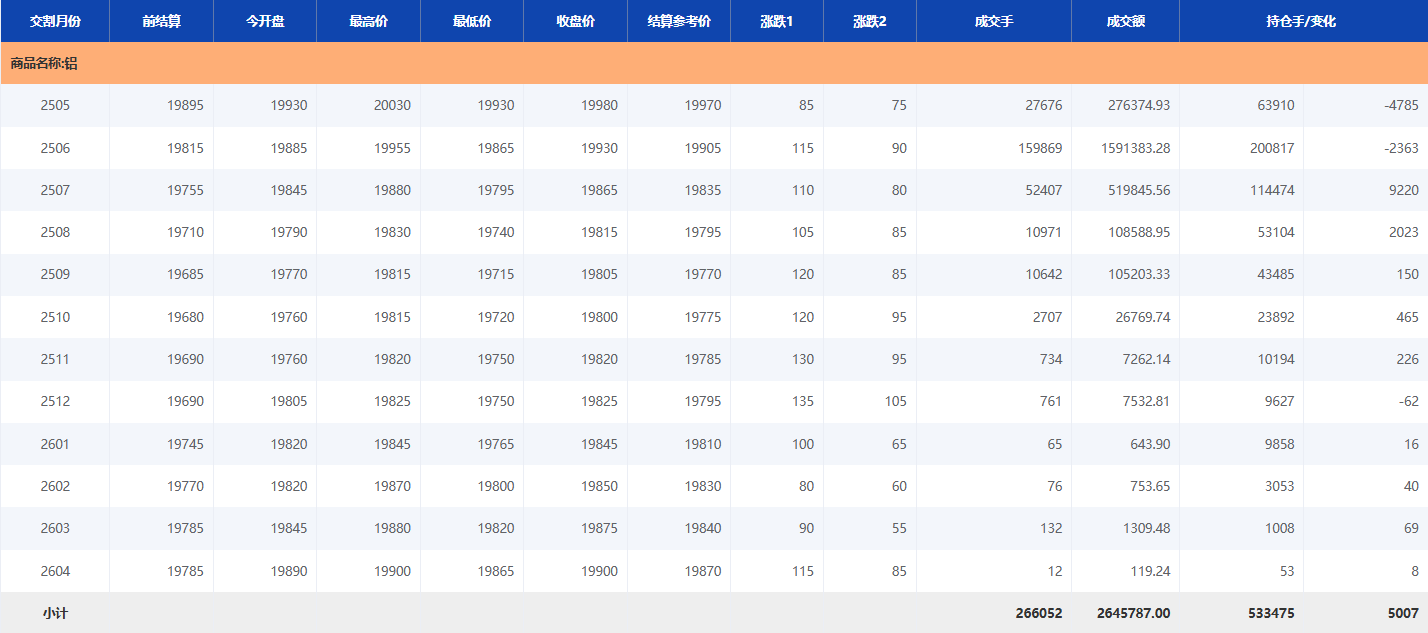Viewport: 1428px width, 633px height.
Task: Select the 今开盘 column header
Action: [x=265, y=21]
